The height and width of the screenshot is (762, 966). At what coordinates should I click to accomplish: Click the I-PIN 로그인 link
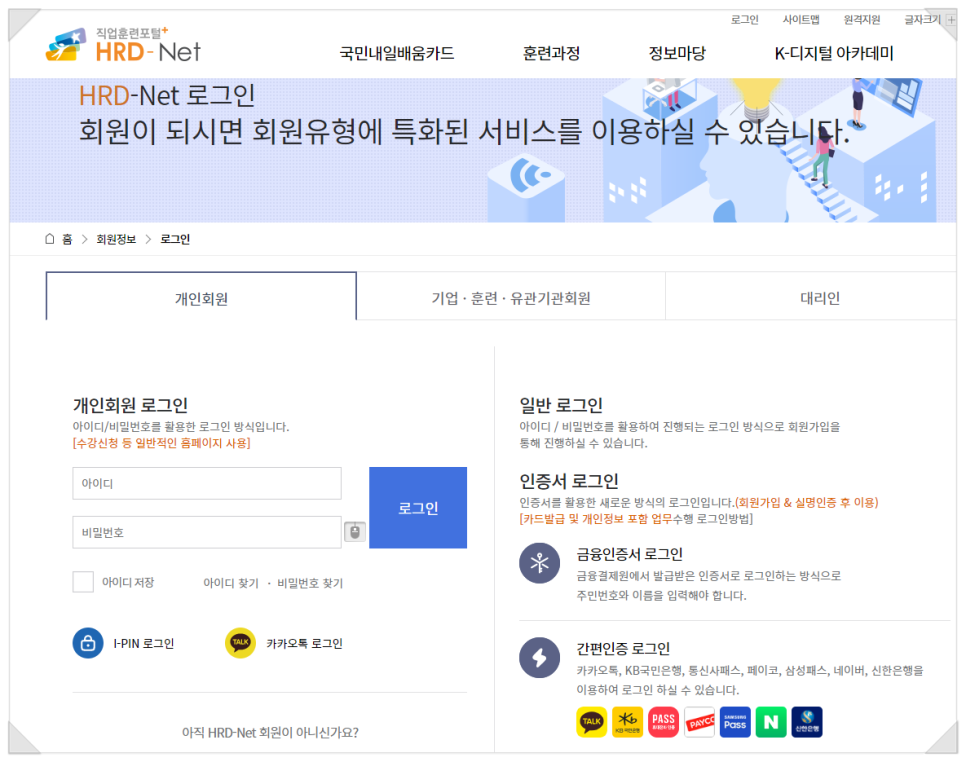(x=144, y=643)
